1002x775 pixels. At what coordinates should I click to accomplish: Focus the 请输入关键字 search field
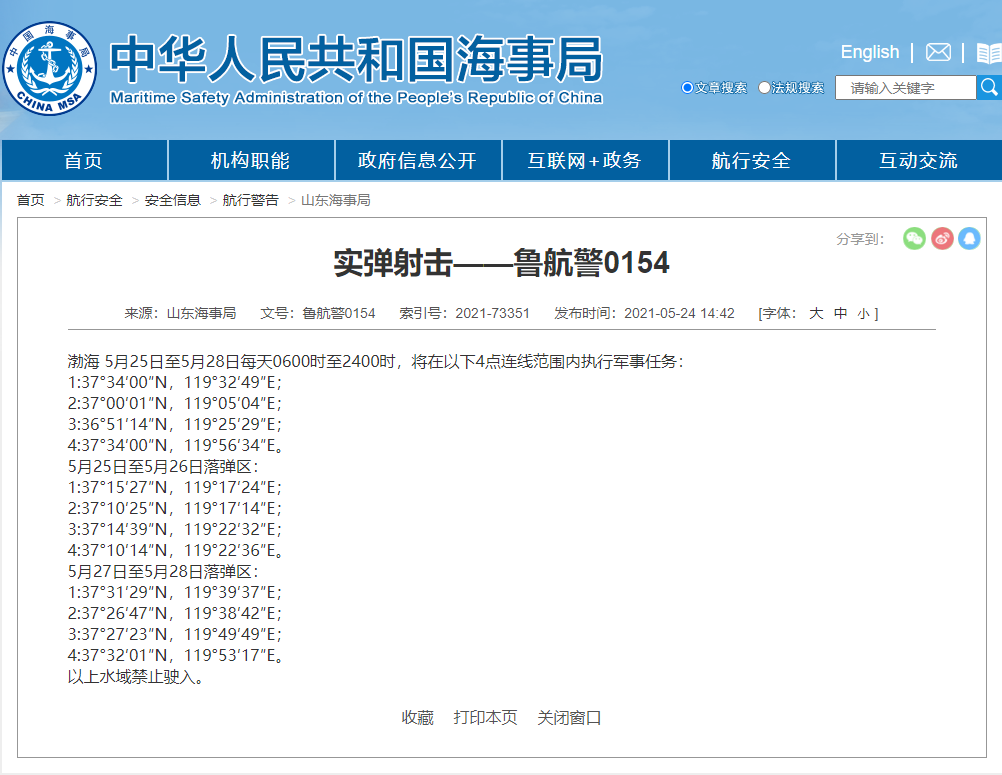(905, 88)
